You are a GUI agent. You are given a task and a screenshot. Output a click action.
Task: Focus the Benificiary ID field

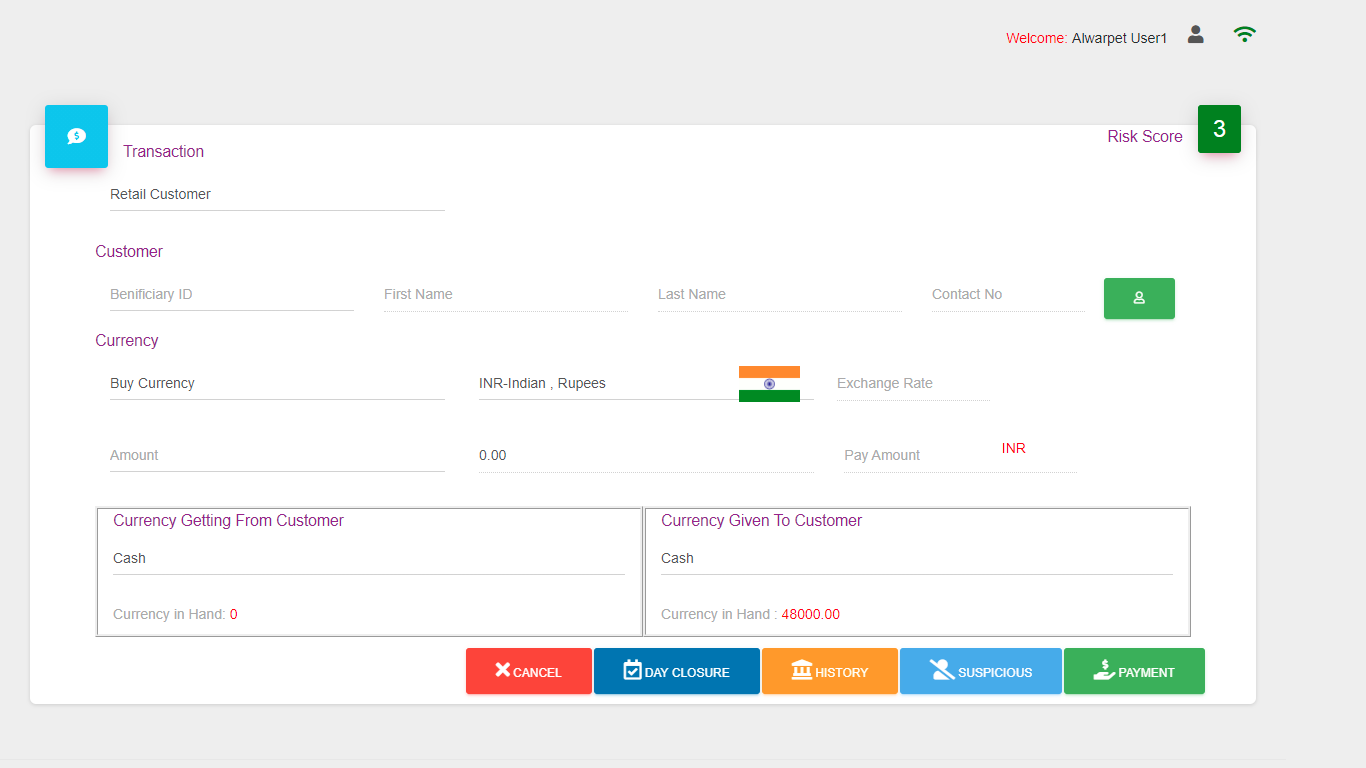pyautogui.click(x=232, y=295)
